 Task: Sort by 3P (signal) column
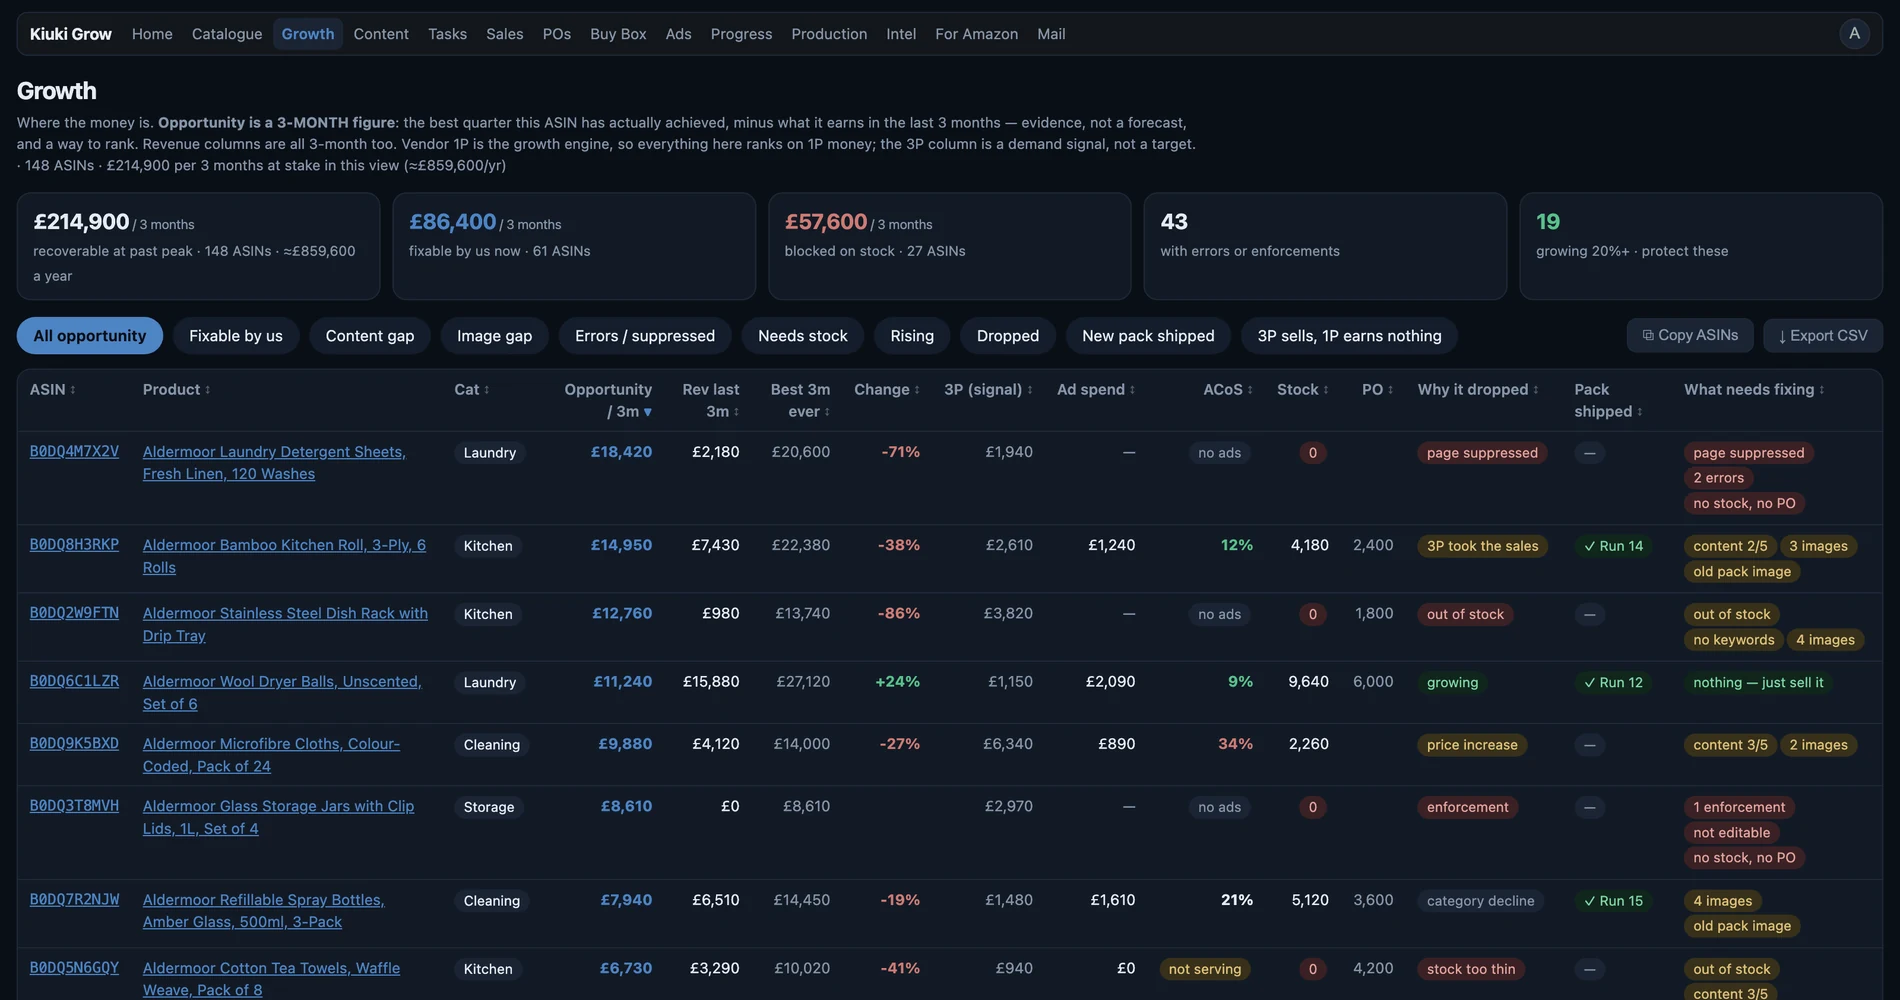(988, 390)
